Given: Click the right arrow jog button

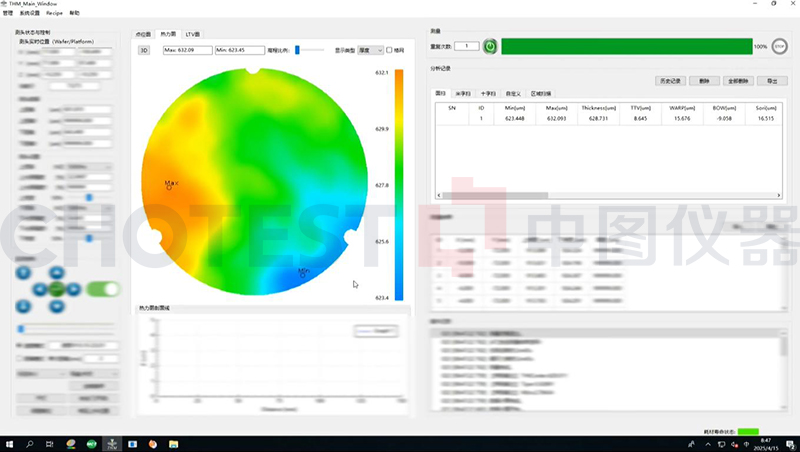Looking at the screenshot, I should pyautogui.click(x=73, y=290).
